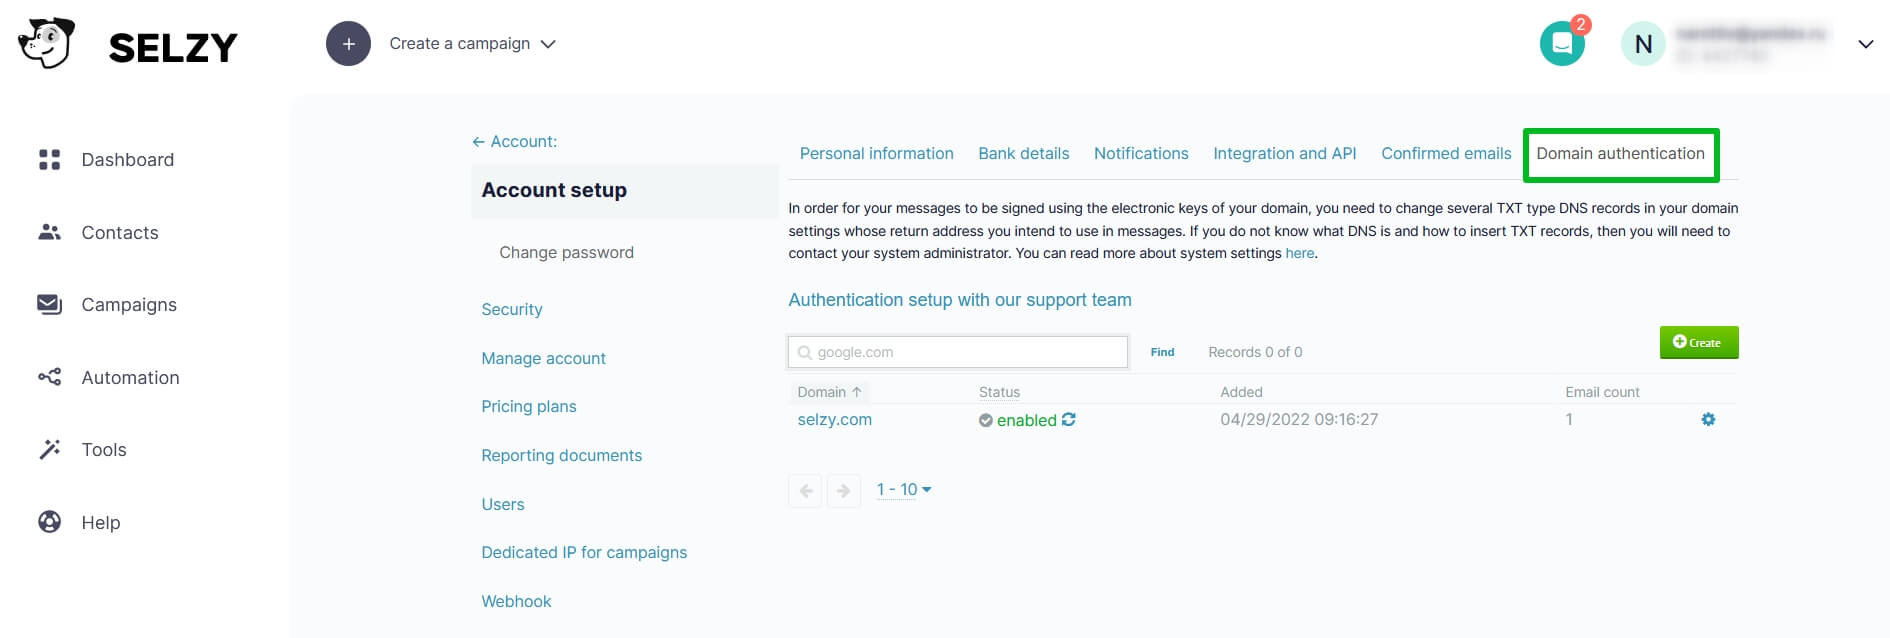Switch to Bank details tab

(1024, 154)
